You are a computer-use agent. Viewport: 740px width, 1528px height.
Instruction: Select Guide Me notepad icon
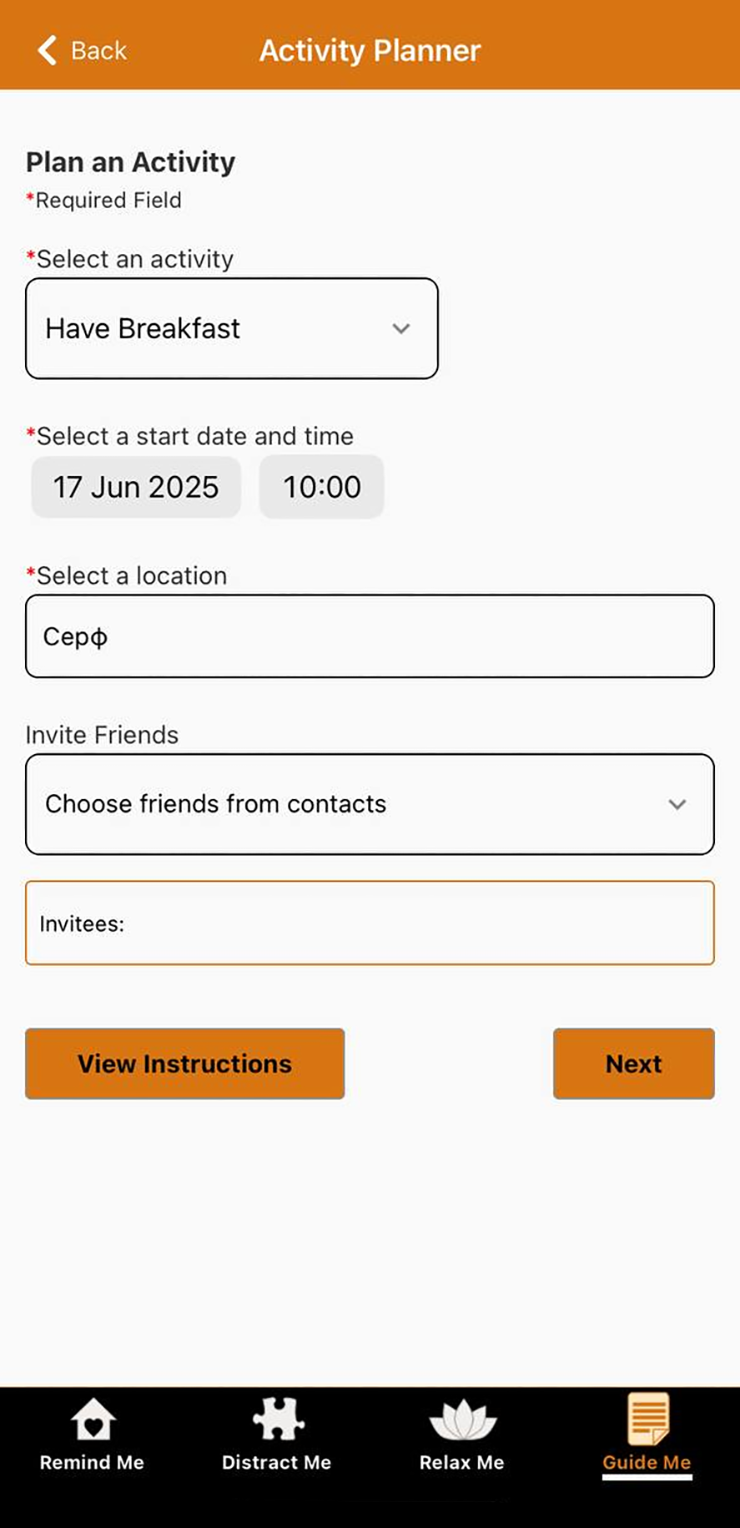coord(647,1419)
